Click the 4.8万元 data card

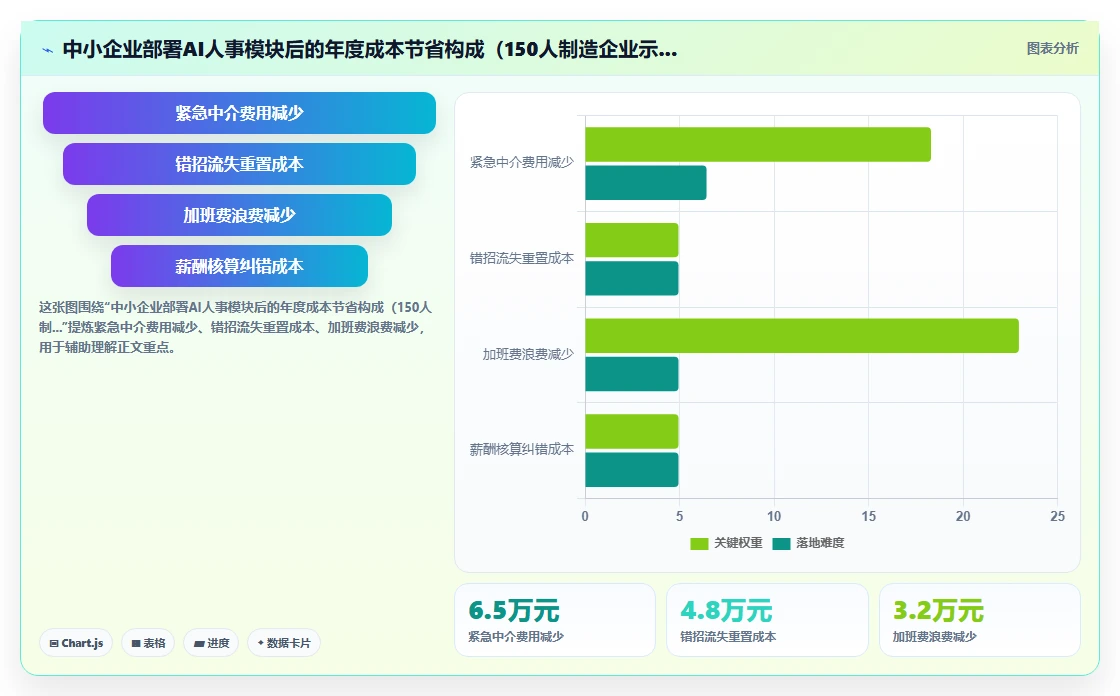[x=767, y=620]
